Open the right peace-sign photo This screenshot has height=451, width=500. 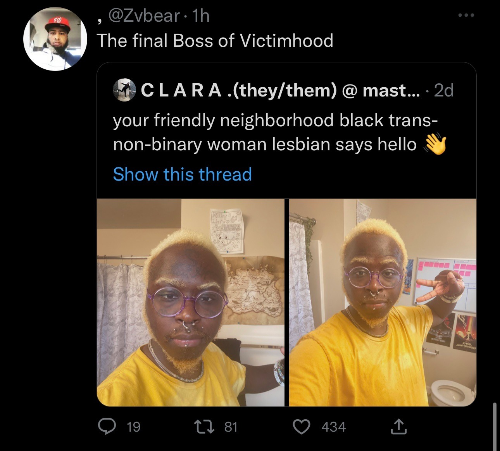point(383,302)
